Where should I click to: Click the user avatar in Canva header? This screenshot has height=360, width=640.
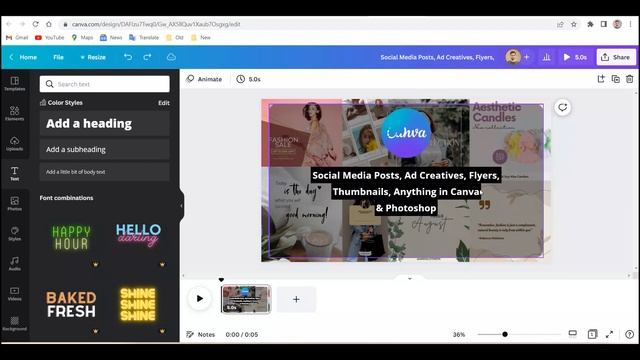(513, 57)
